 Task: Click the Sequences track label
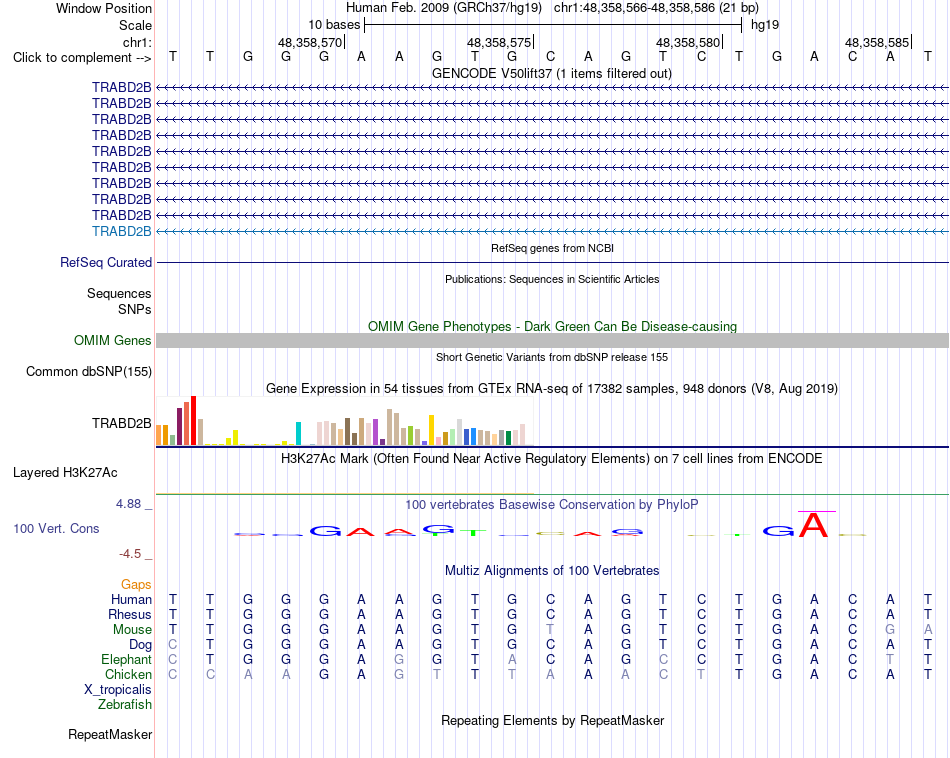[119, 293]
